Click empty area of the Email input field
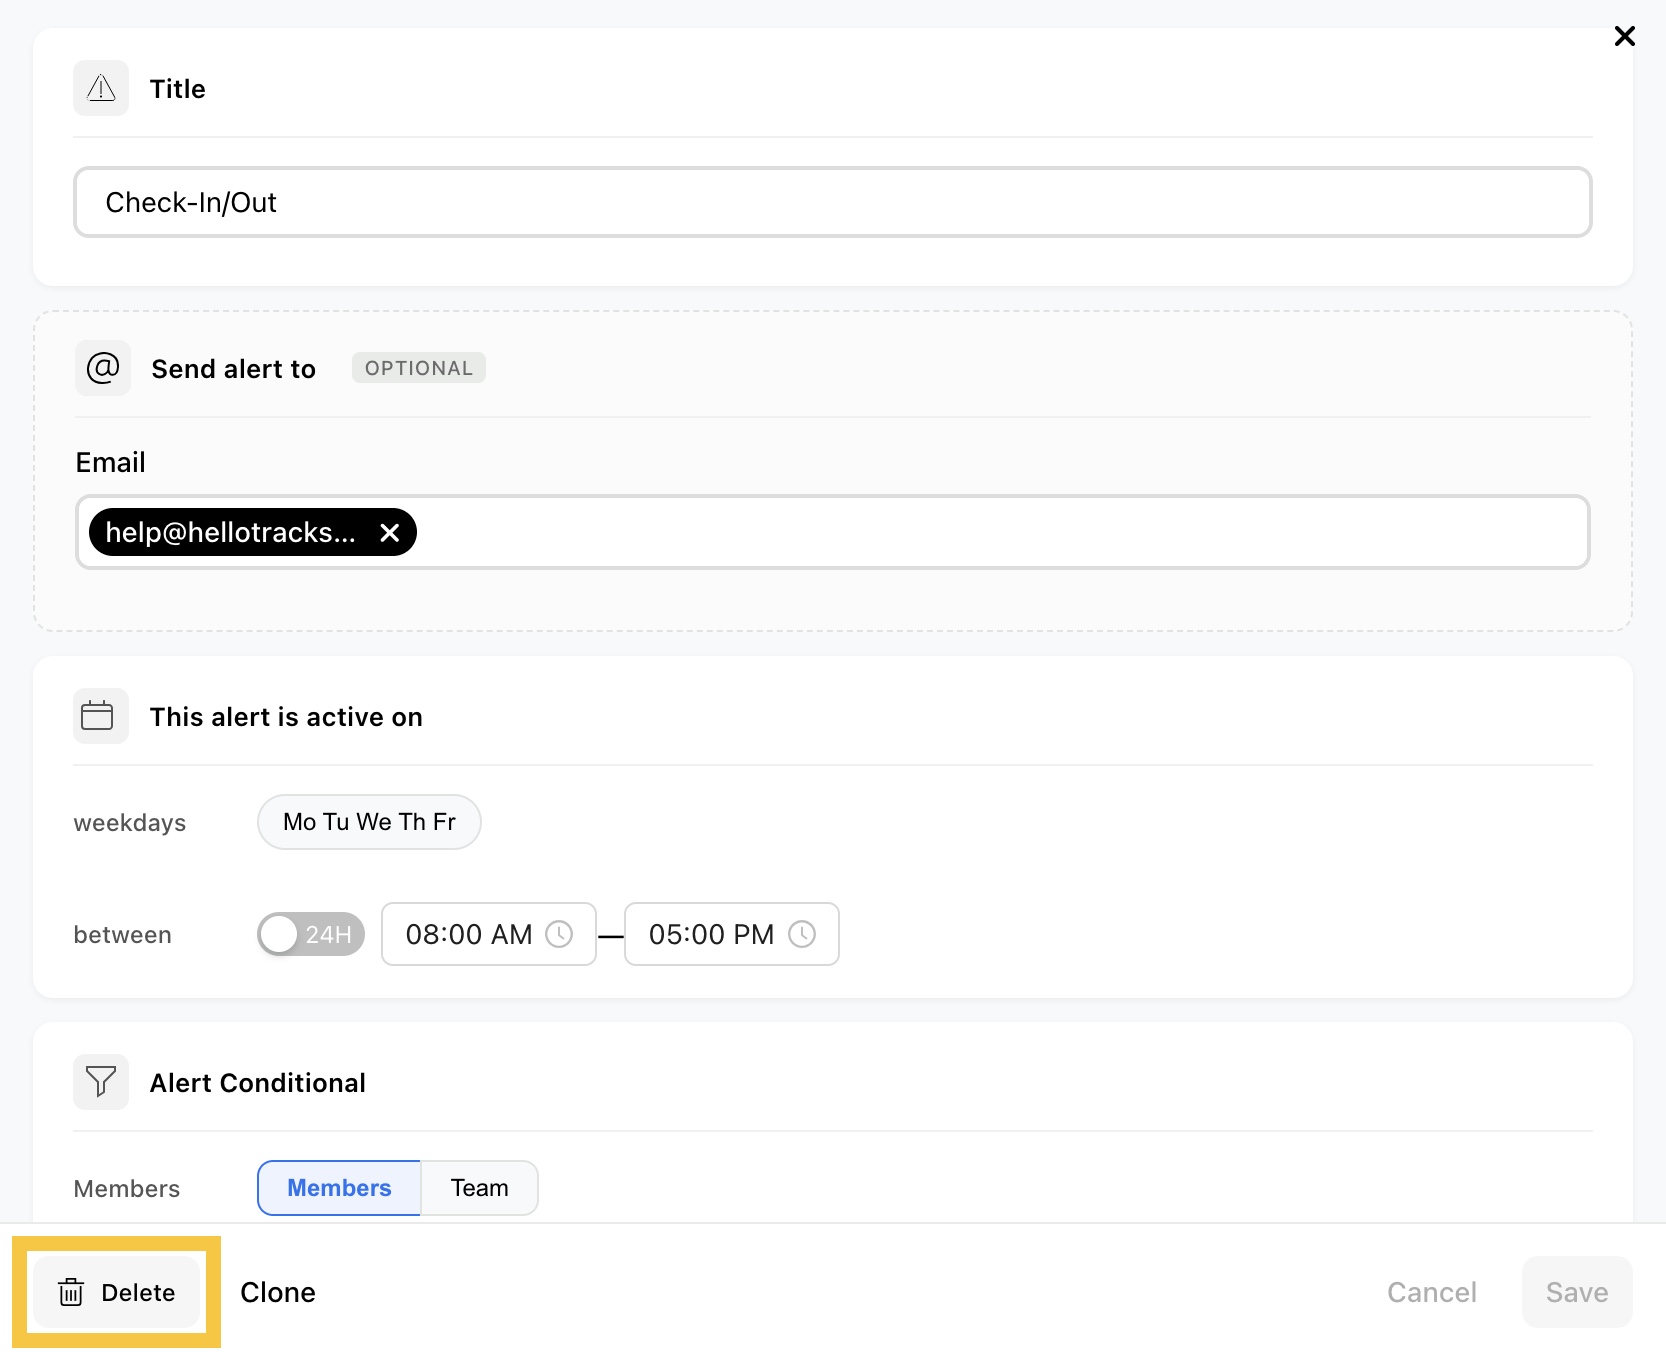This screenshot has height=1352, width=1666. pyautogui.click(x=1000, y=533)
